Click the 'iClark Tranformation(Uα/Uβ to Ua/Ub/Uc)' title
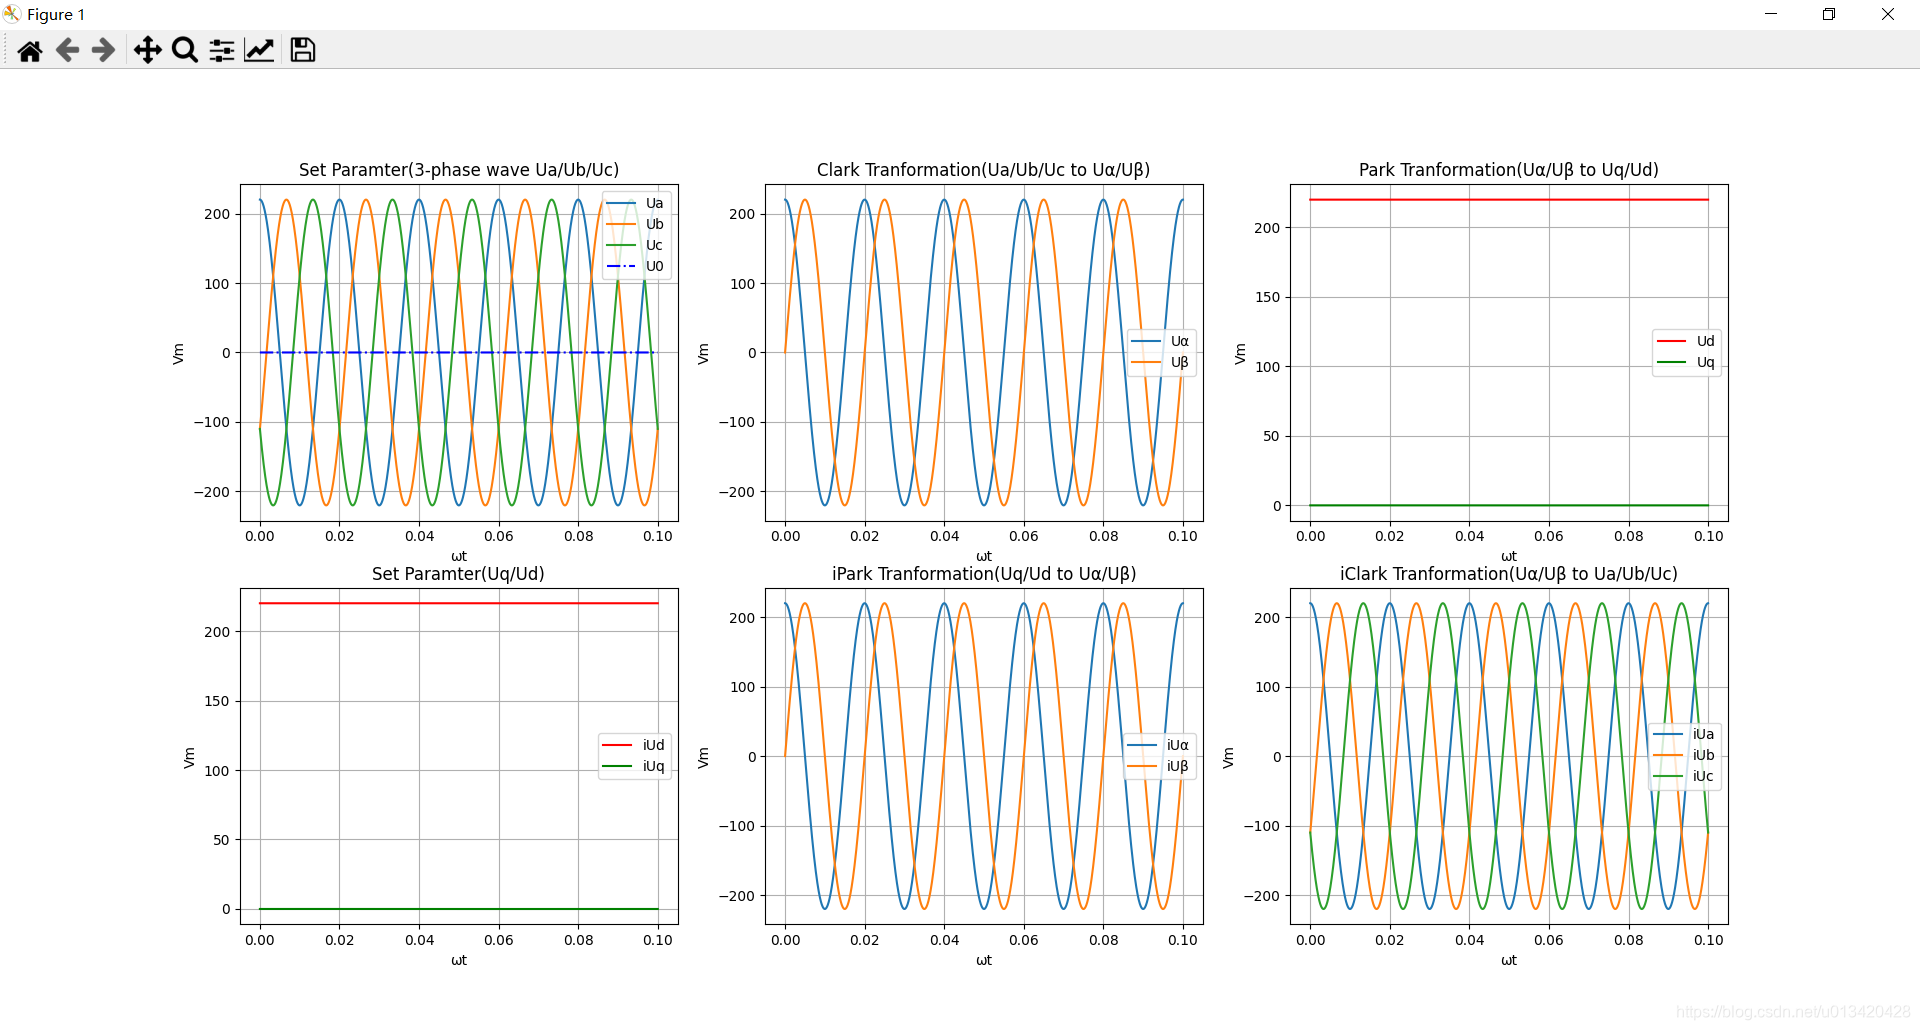This screenshot has width=1920, height=1030. tap(1509, 574)
